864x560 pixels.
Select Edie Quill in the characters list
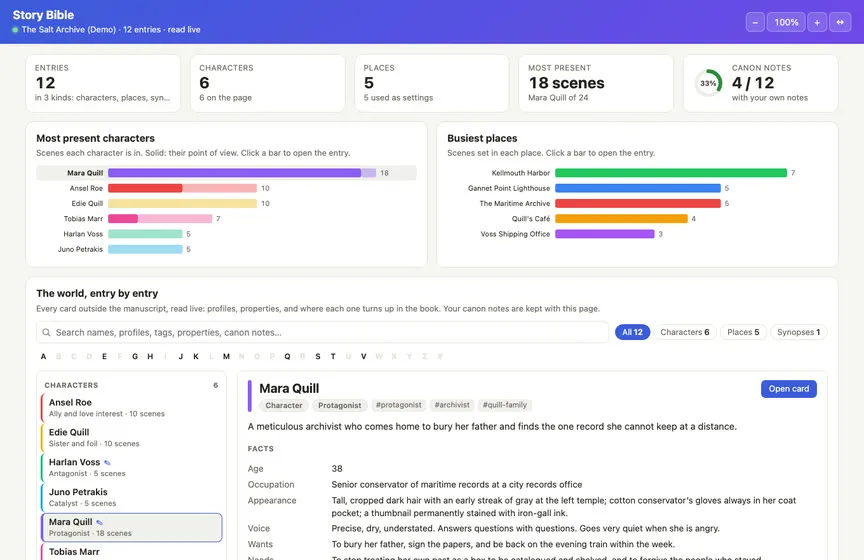132,438
